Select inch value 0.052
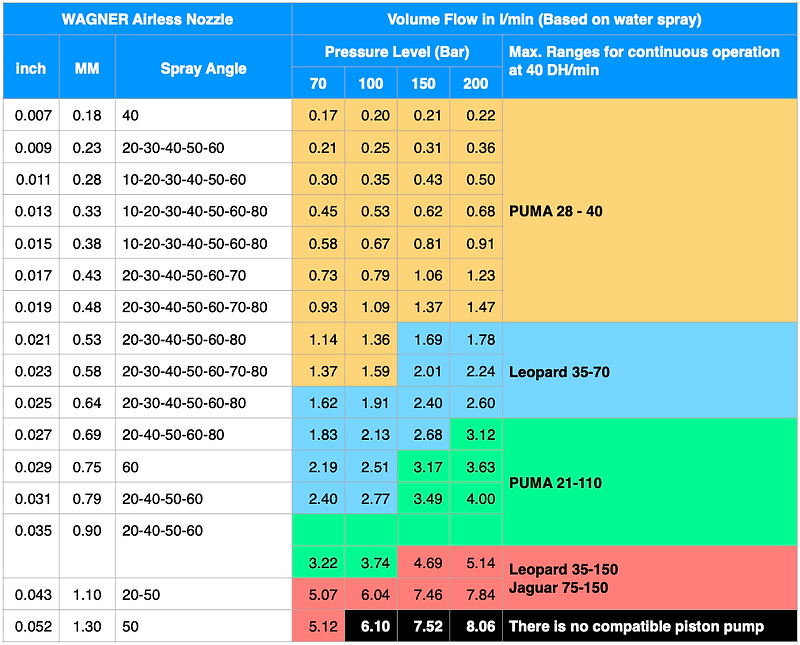 (x=33, y=627)
